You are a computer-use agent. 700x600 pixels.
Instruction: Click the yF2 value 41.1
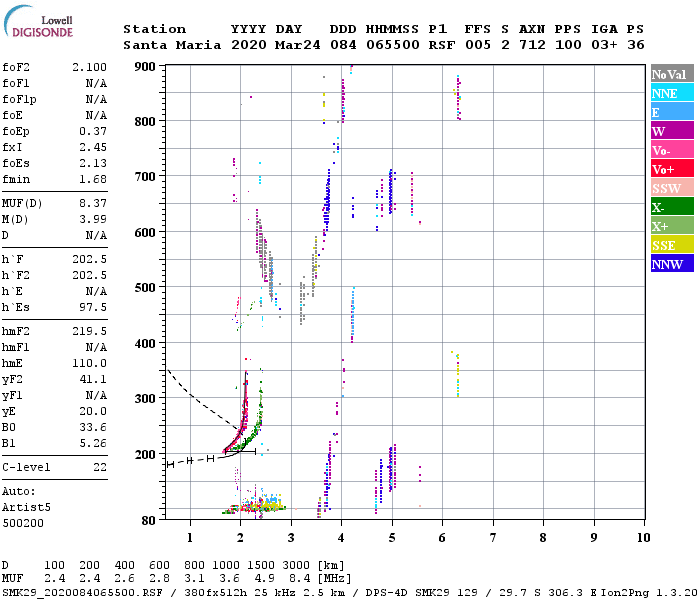click(x=93, y=379)
